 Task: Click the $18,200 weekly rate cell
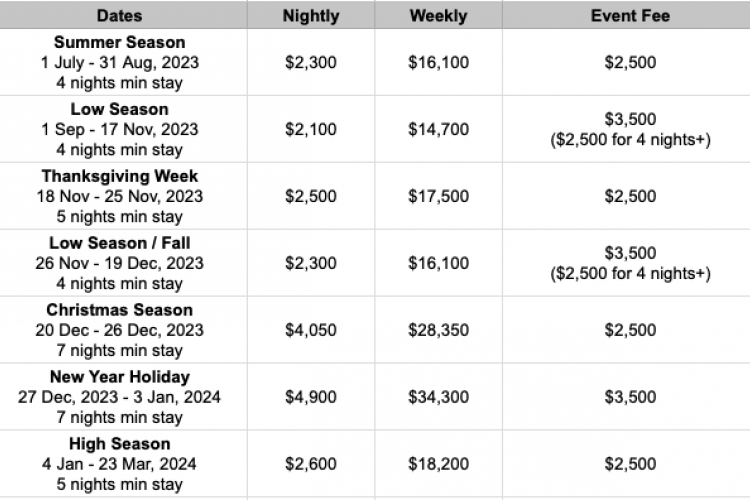click(438, 464)
